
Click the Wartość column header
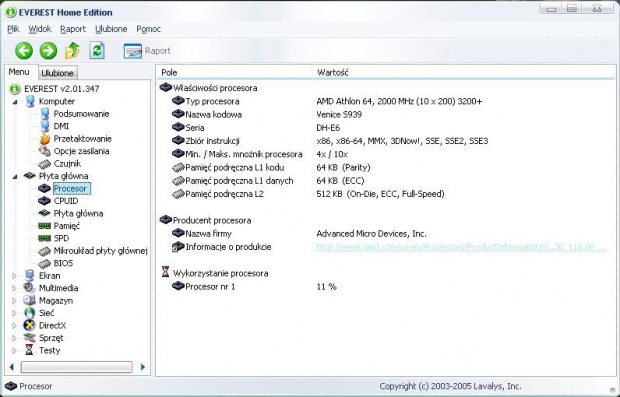(x=463, y=72)
